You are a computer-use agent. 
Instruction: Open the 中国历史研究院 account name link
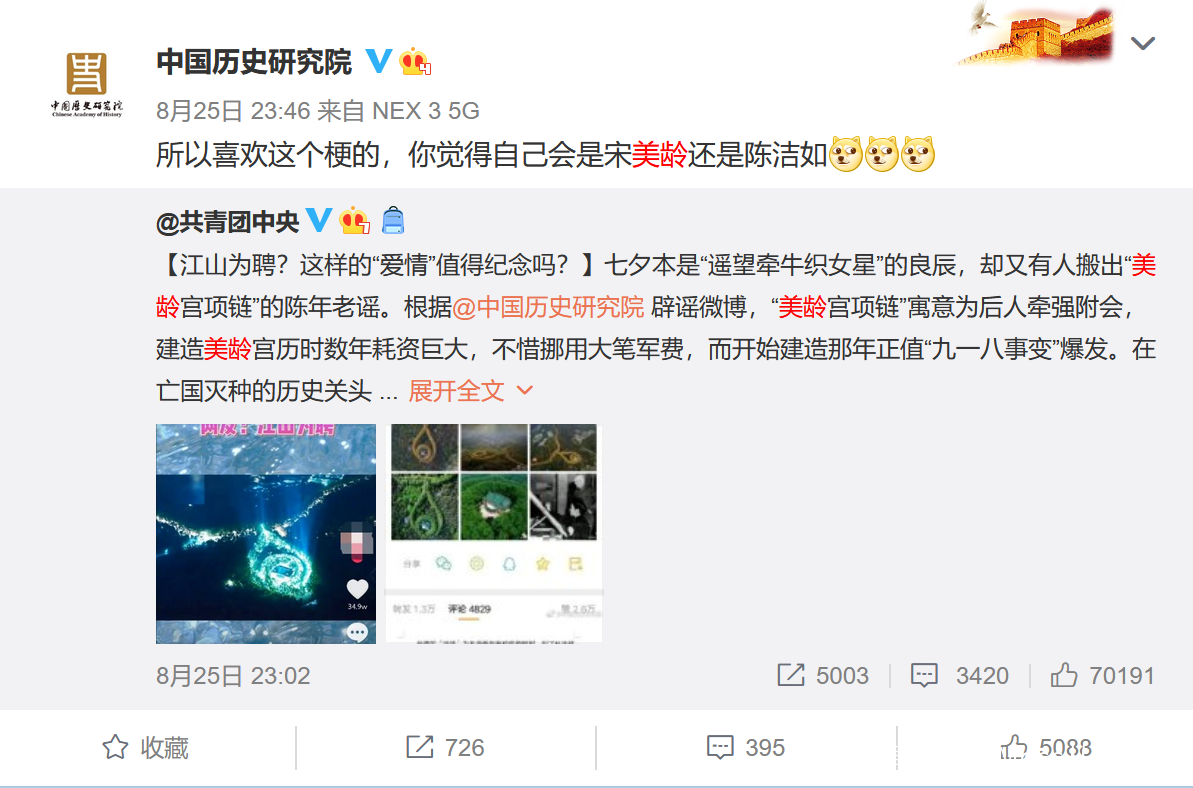coord(254,62)
